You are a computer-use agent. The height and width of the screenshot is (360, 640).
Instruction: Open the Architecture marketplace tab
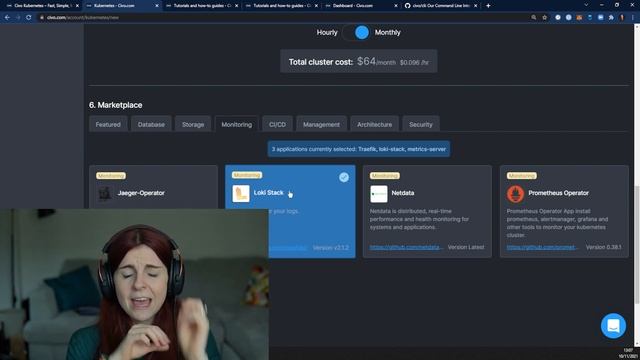(375, 124)
